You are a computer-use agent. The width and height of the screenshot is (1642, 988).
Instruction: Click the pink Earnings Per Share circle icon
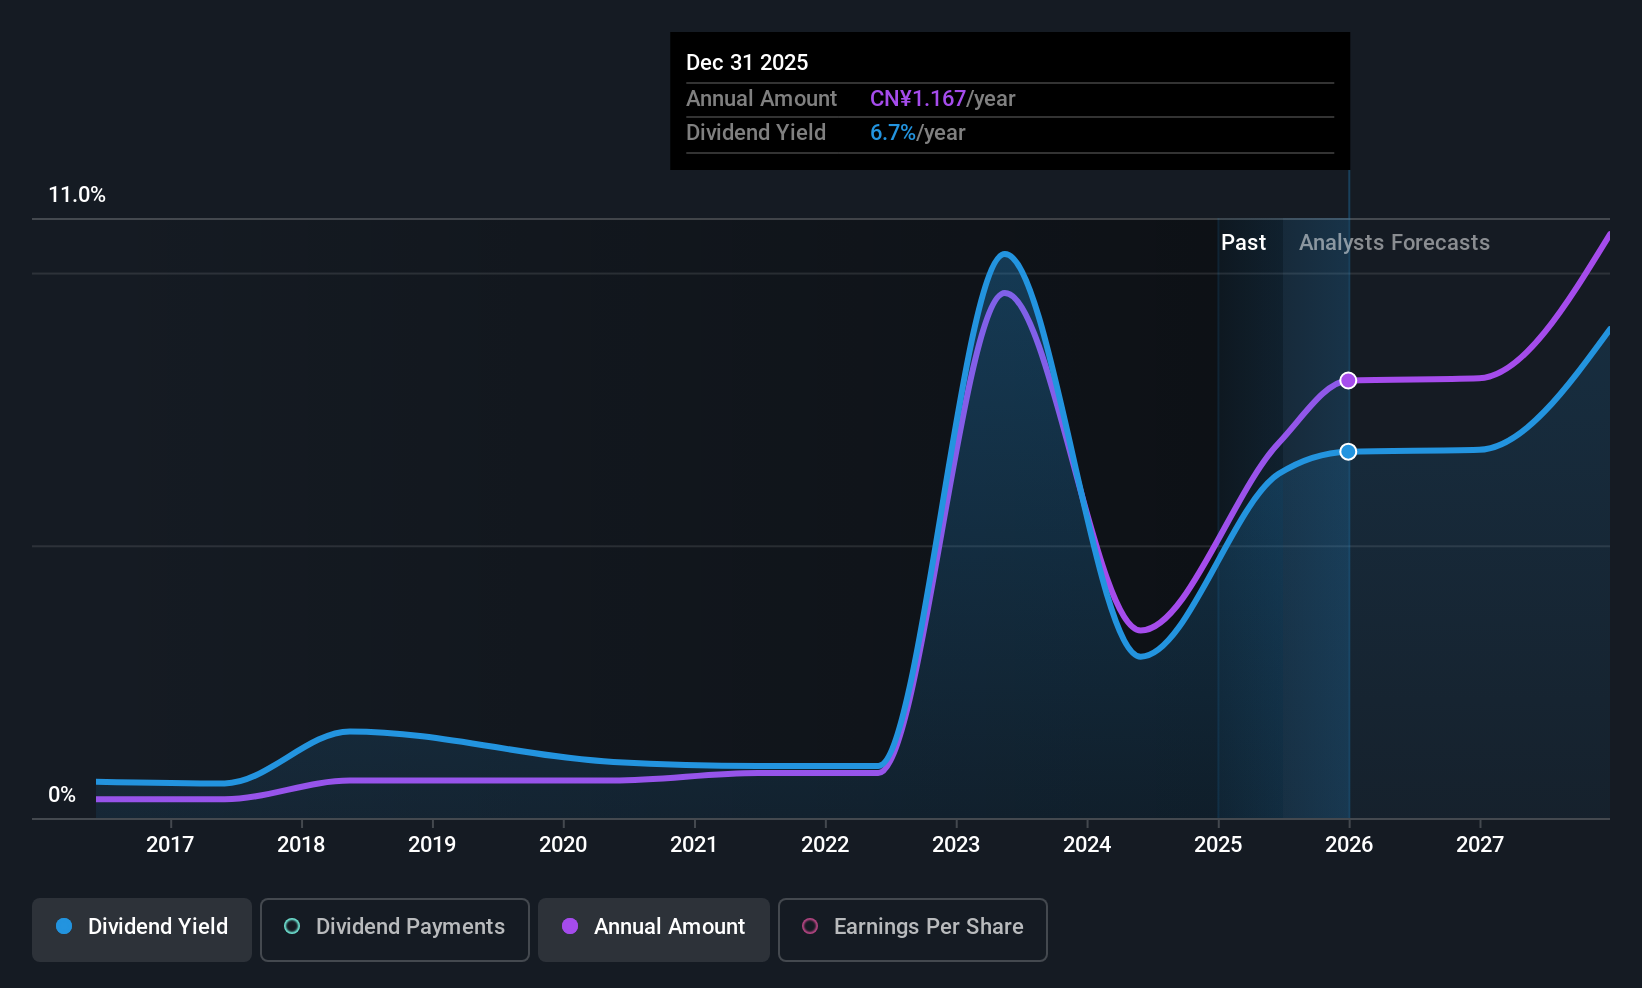click(810, 926)
